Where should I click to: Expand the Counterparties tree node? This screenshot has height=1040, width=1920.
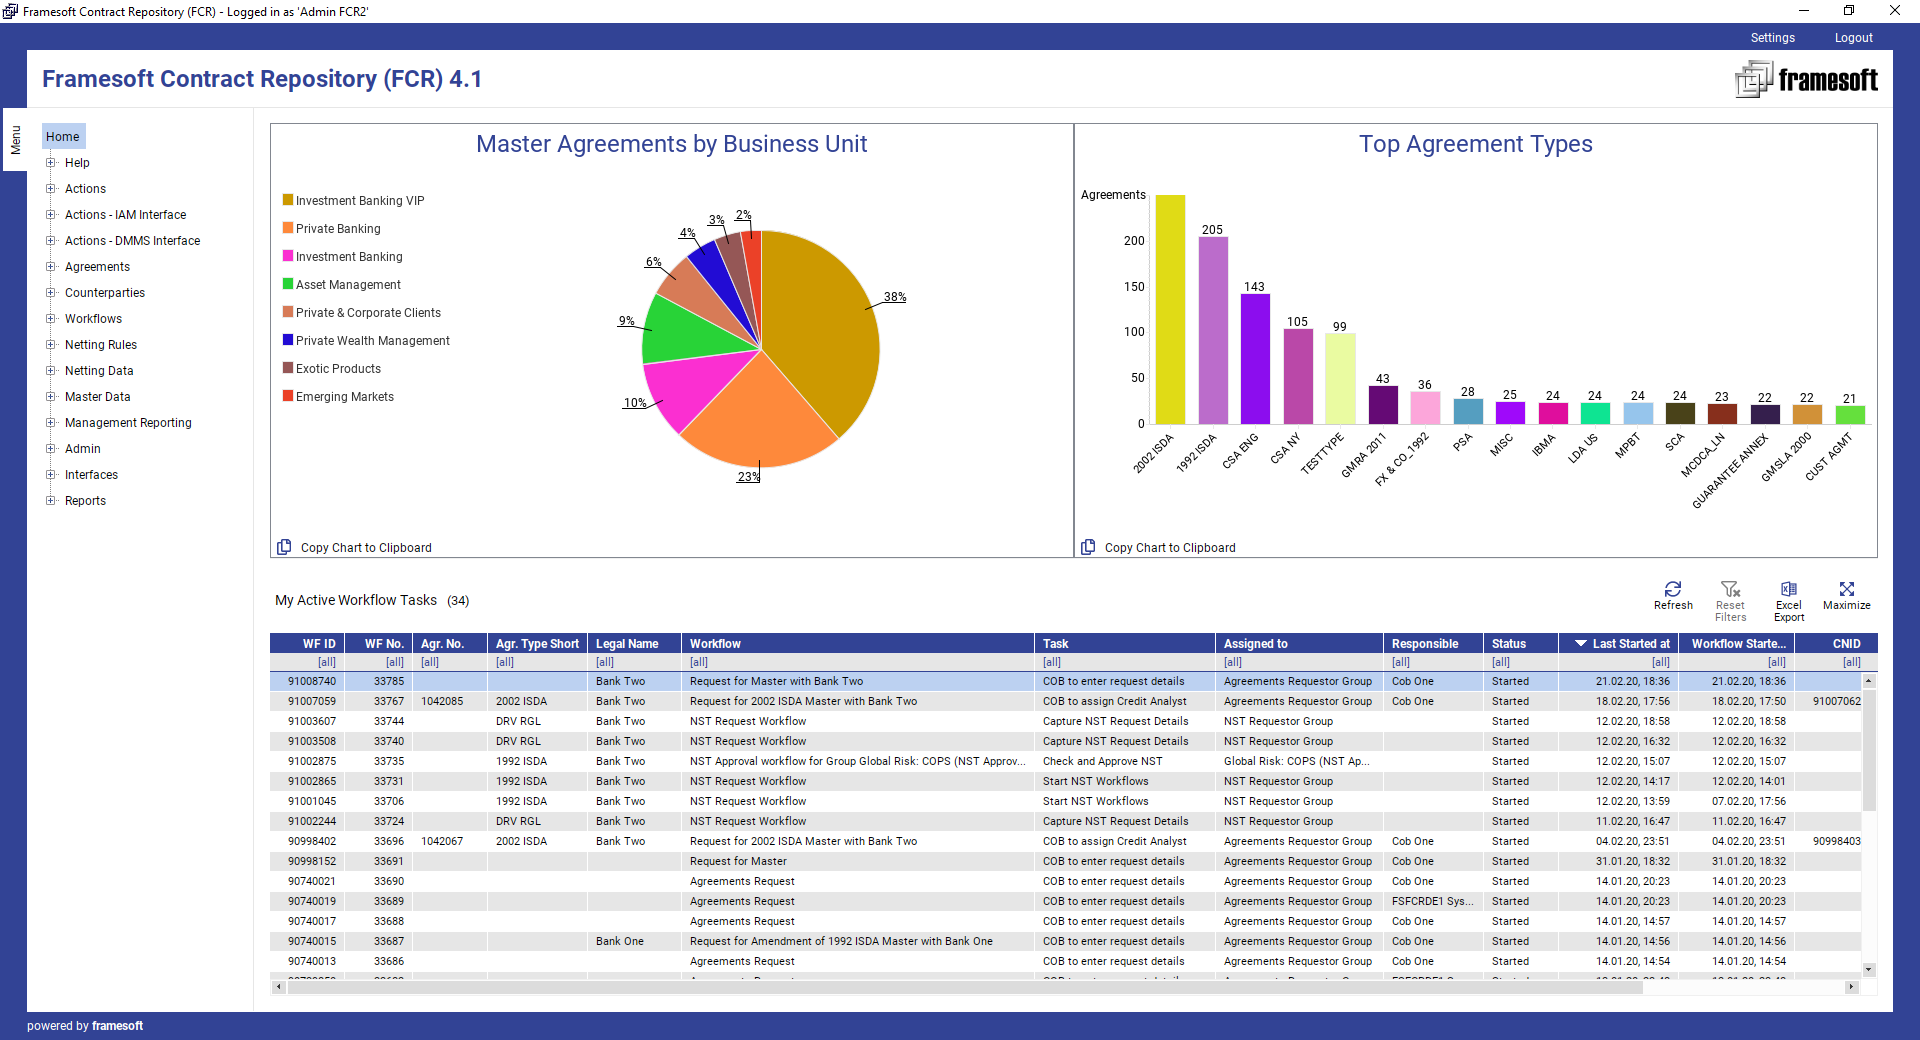coord(51,292)
